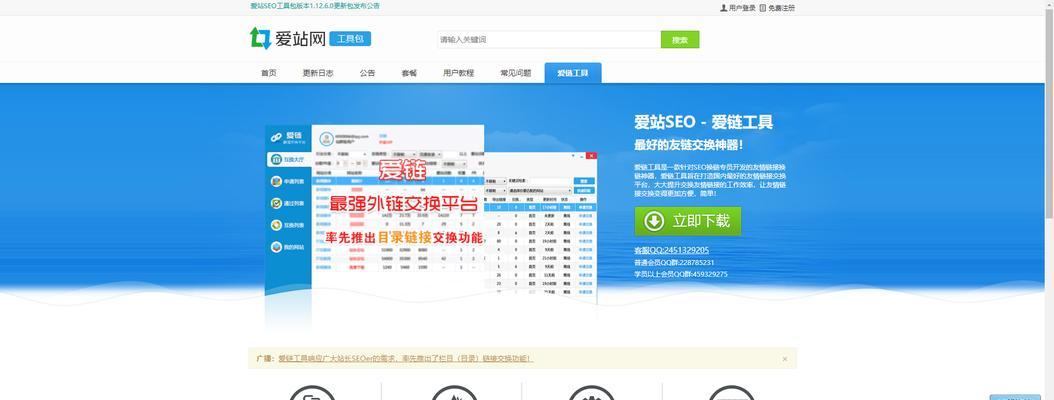1054x400 pixels.
Task: Open the 1.12.6.0 update announcement link
Action: 315,6
